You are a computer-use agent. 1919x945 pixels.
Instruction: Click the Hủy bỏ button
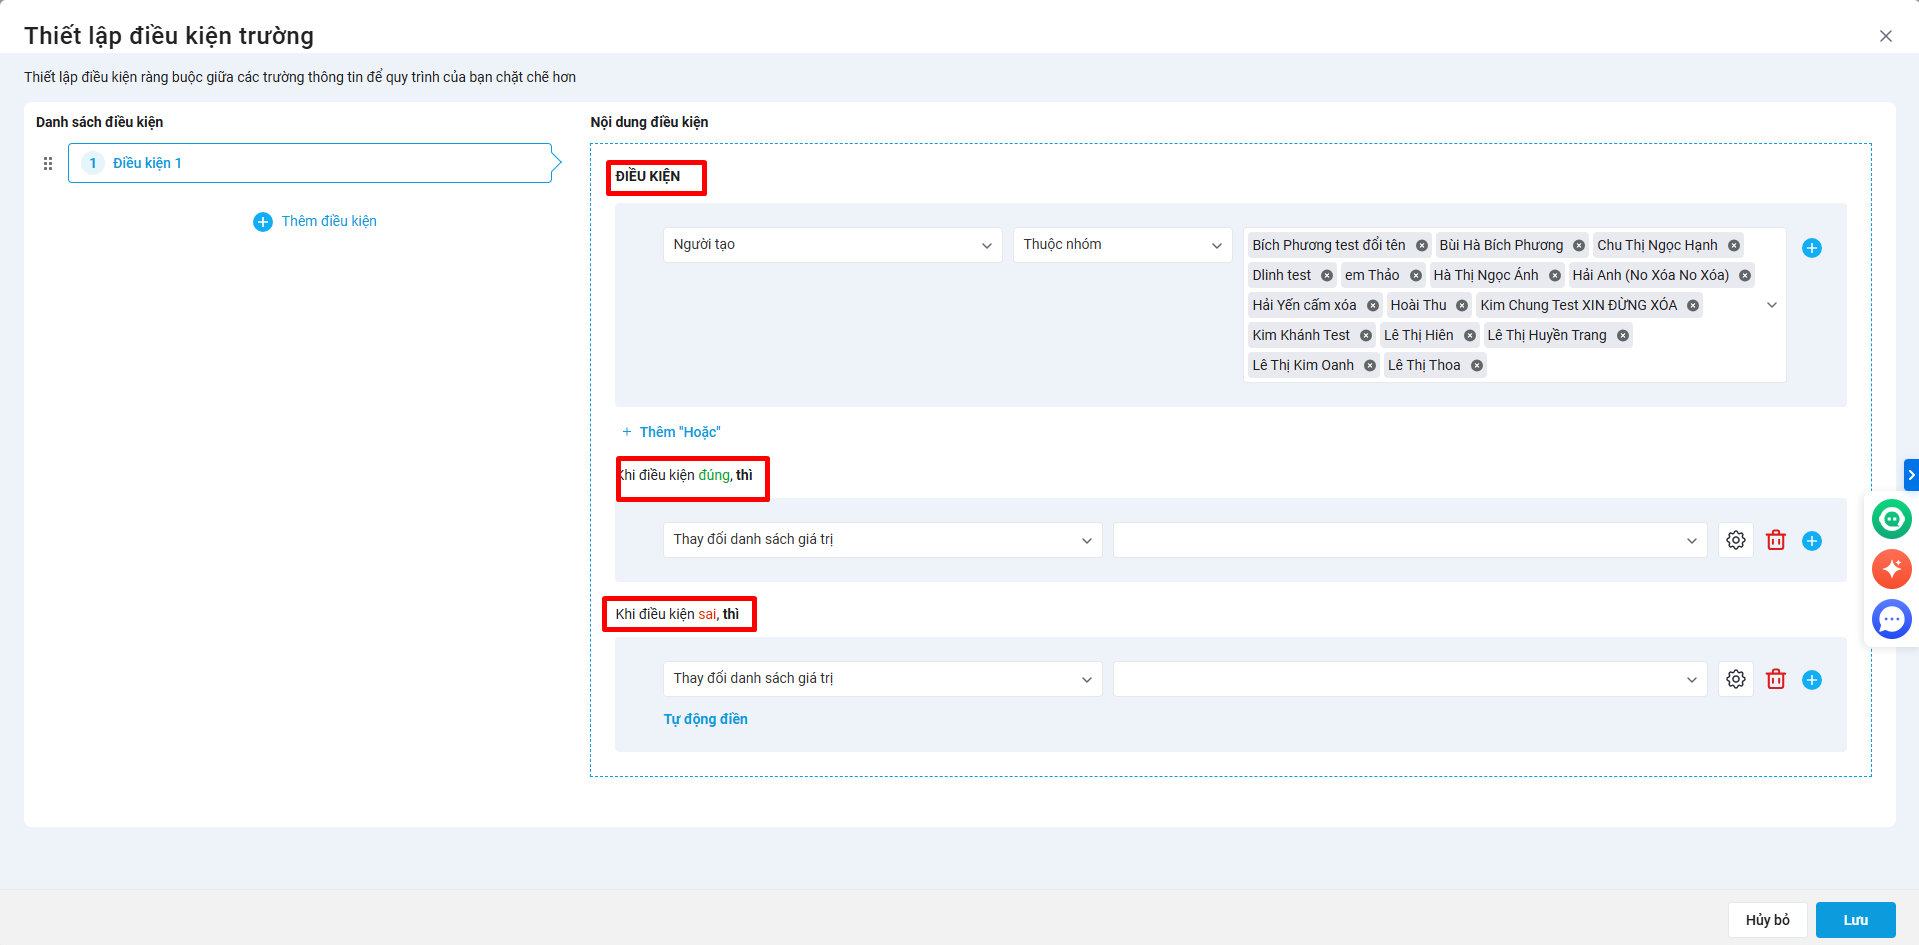[x=1768, y=920]
